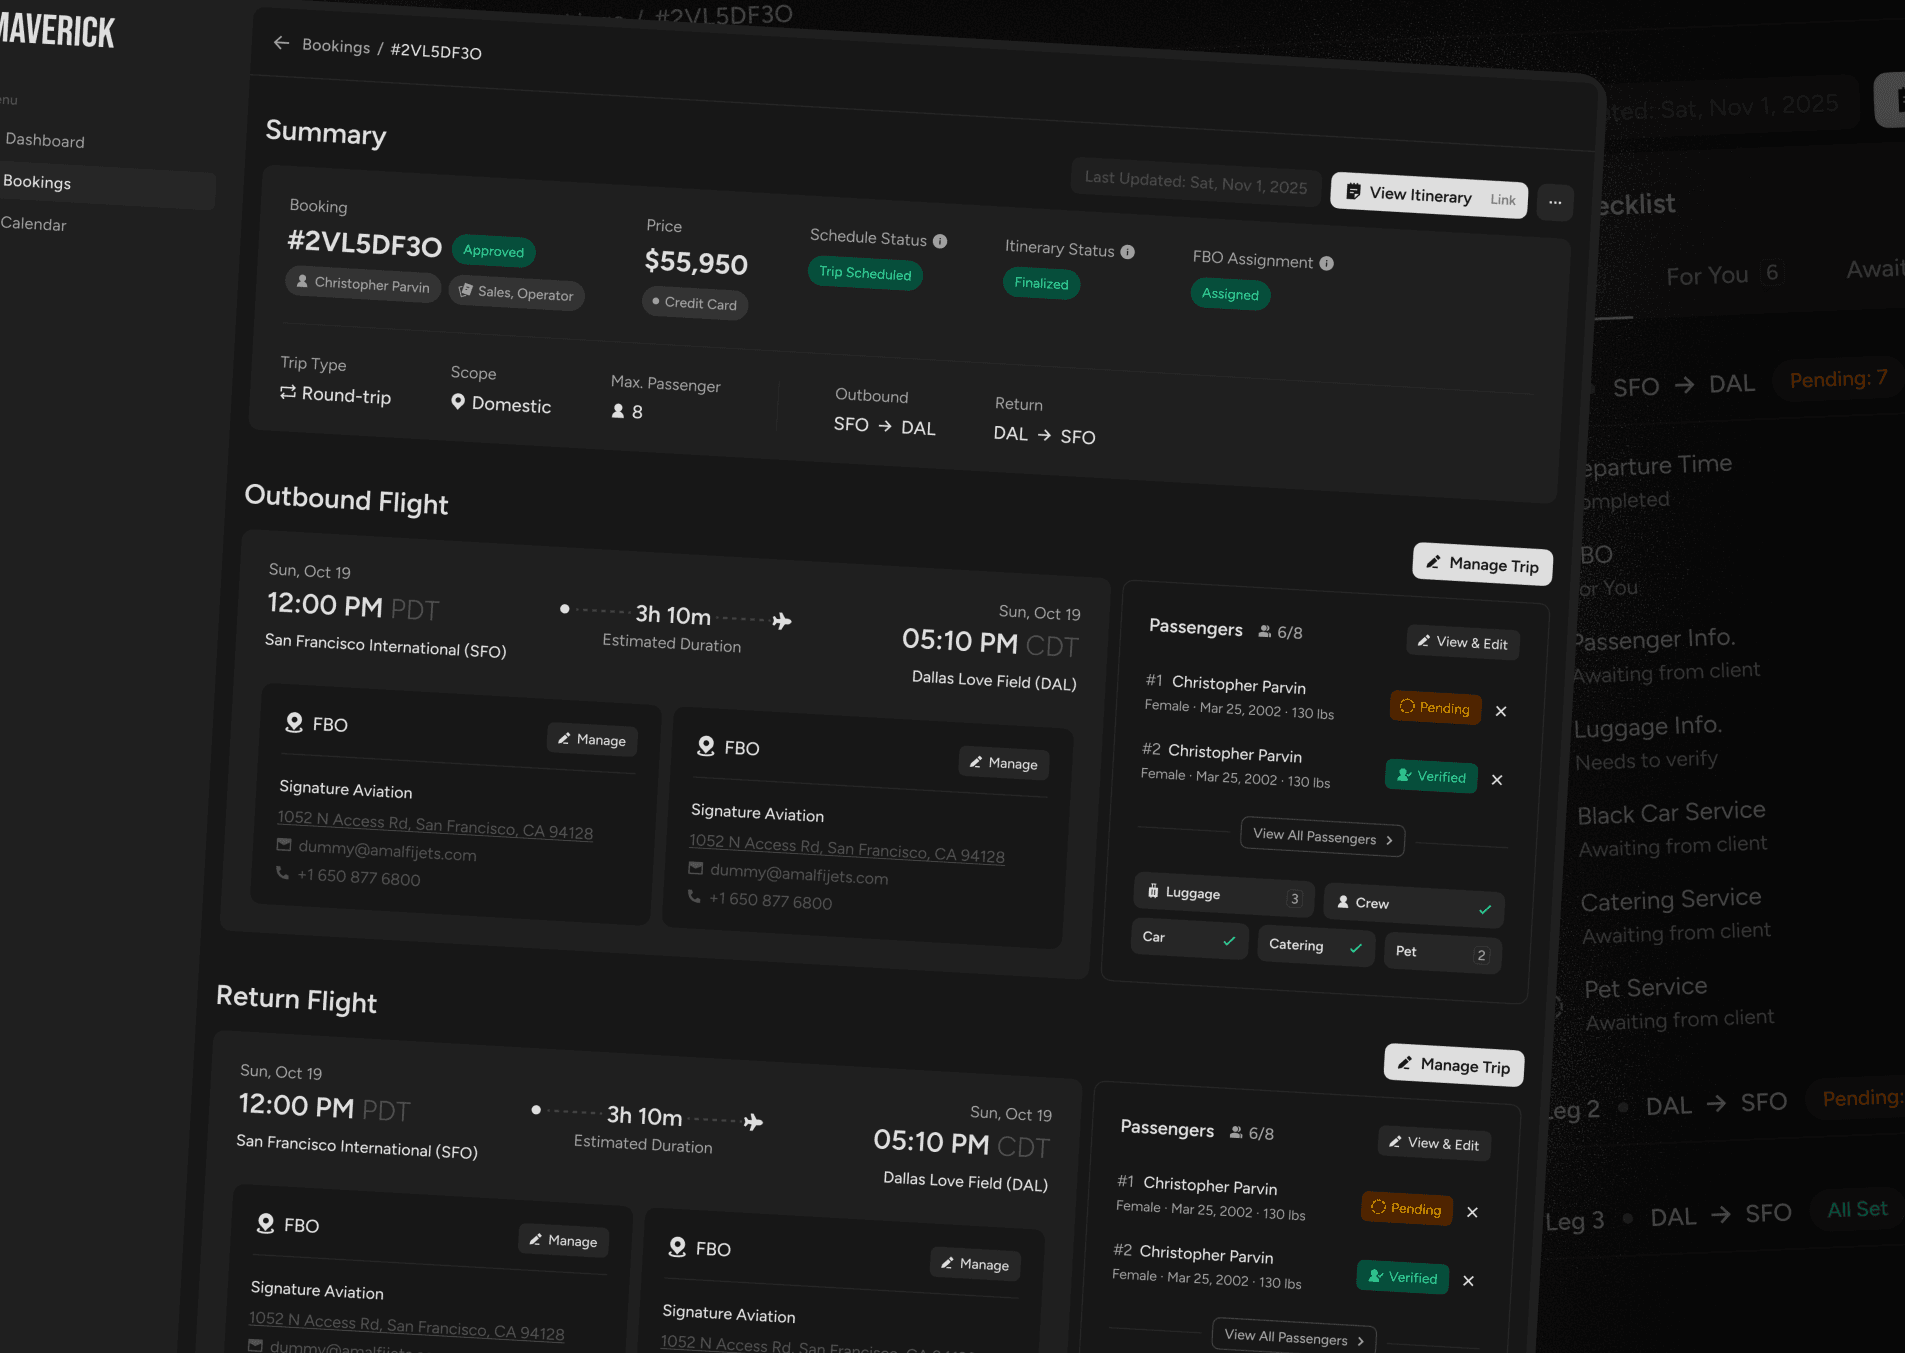Manage the outbound arrival FBO
Viewport: 1905px width, 1353px height.
point(1003,763)
